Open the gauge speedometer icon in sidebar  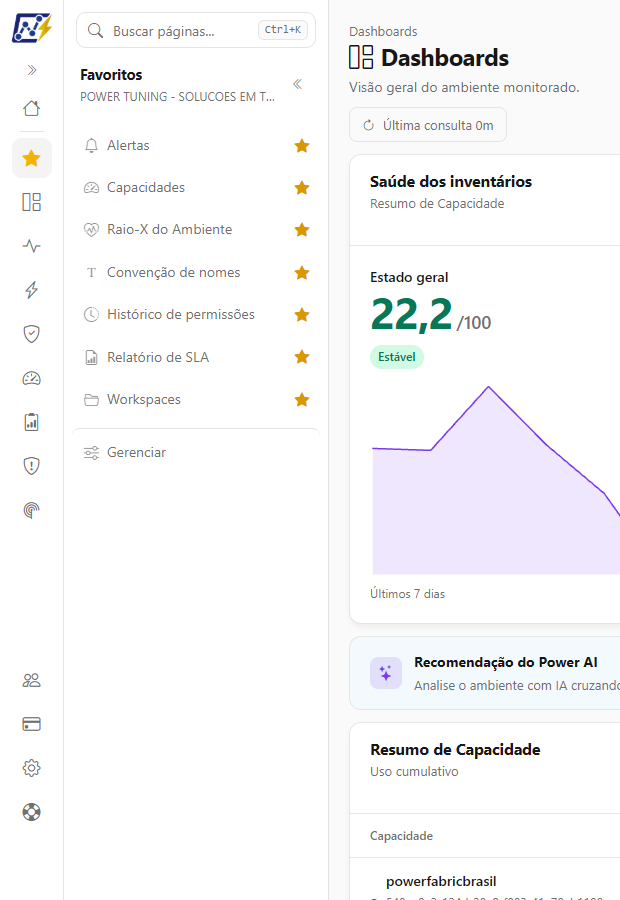pyautogui.click(x=32, y=378)
